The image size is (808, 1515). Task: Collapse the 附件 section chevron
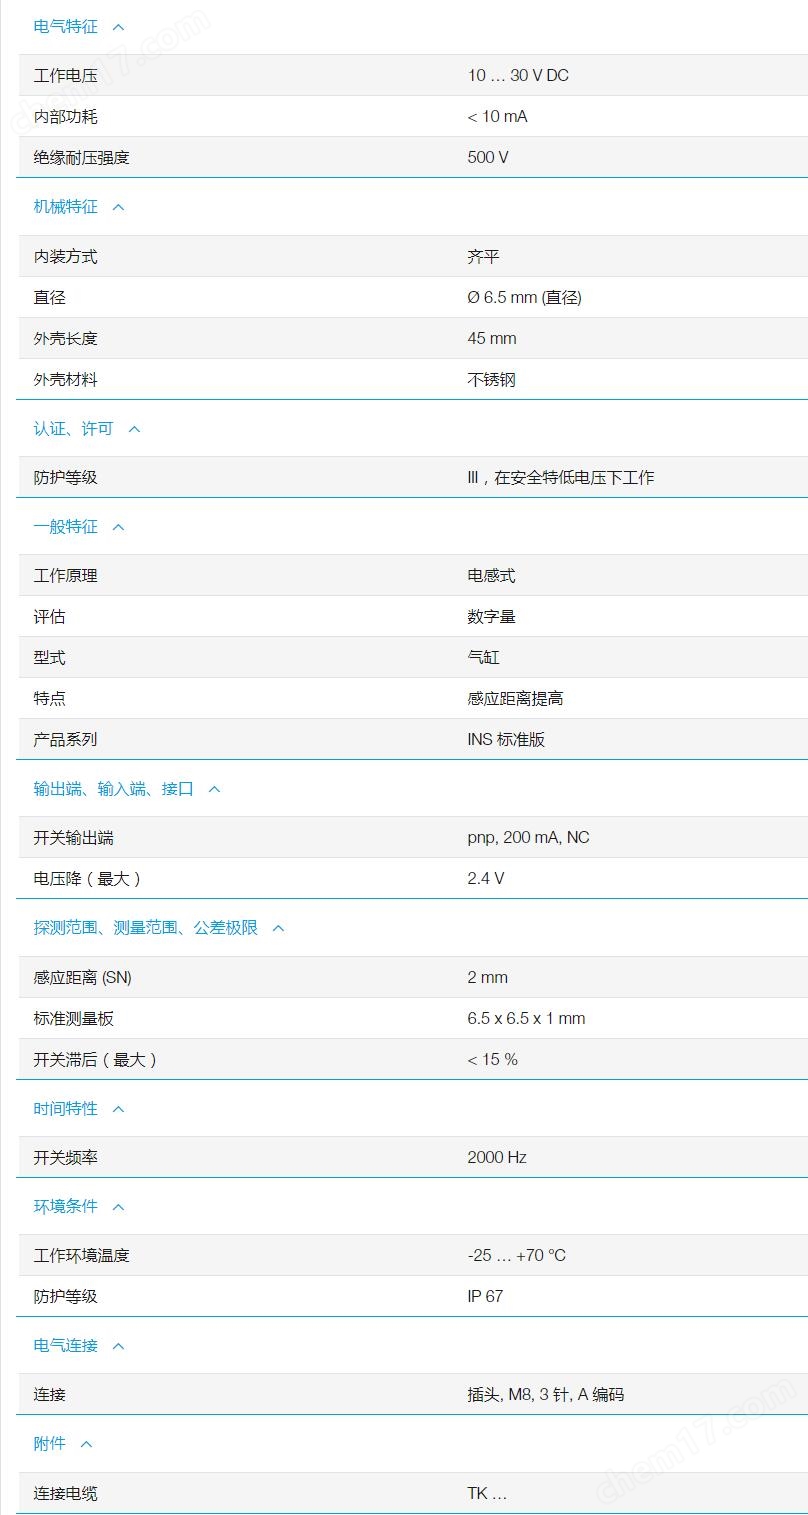[86, 1444]
